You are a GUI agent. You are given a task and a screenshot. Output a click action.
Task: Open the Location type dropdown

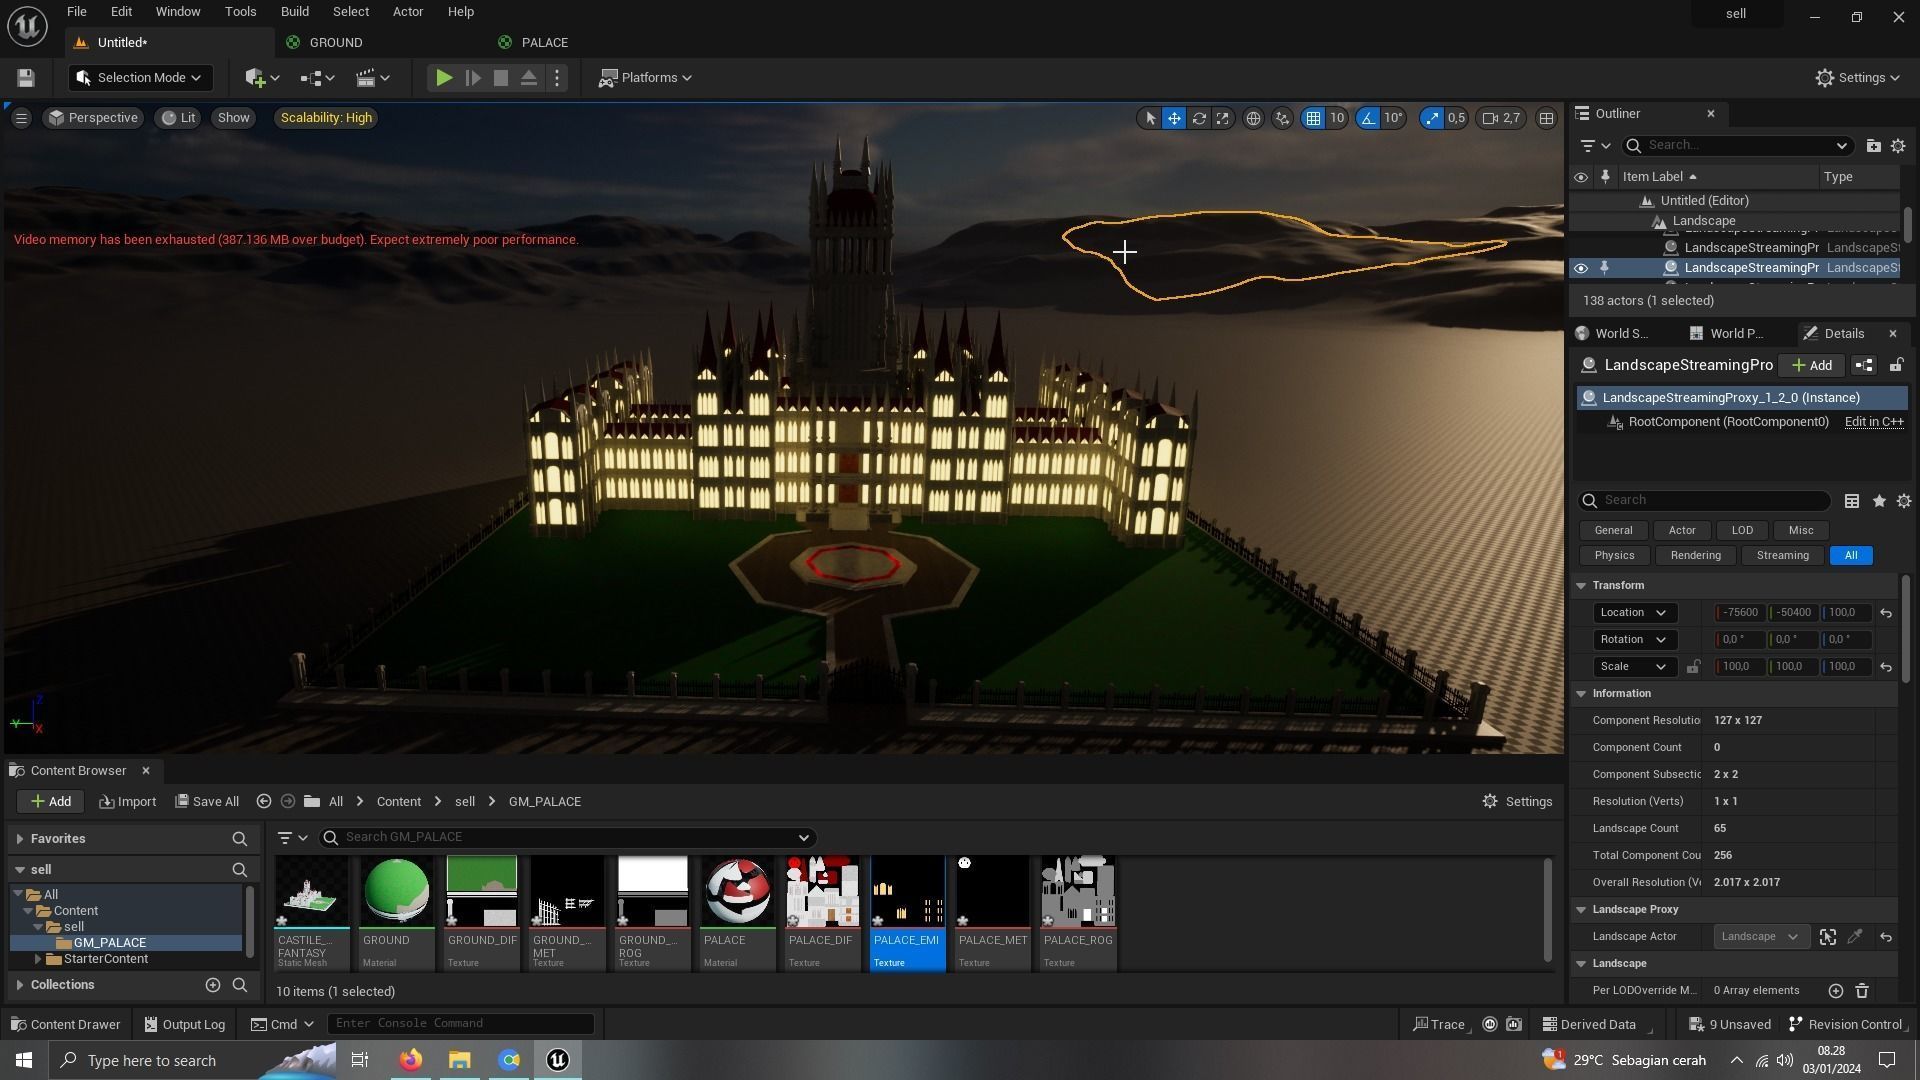(1633, 613)
